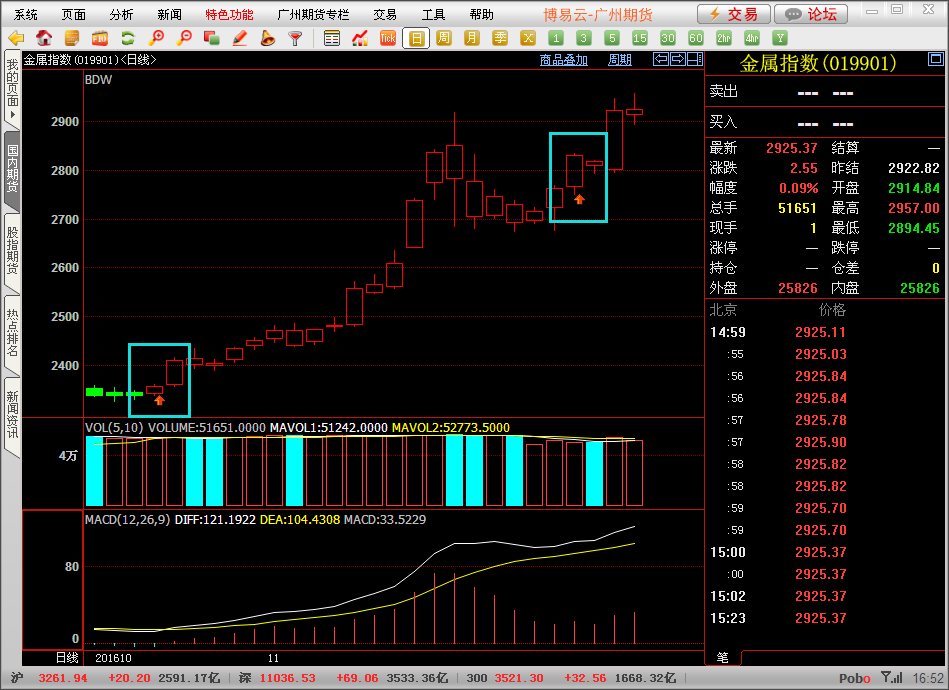The height and width of the screenshot is (690, 949).
Task: Open the Tick chart view
Action: click(x=388, y=39)
